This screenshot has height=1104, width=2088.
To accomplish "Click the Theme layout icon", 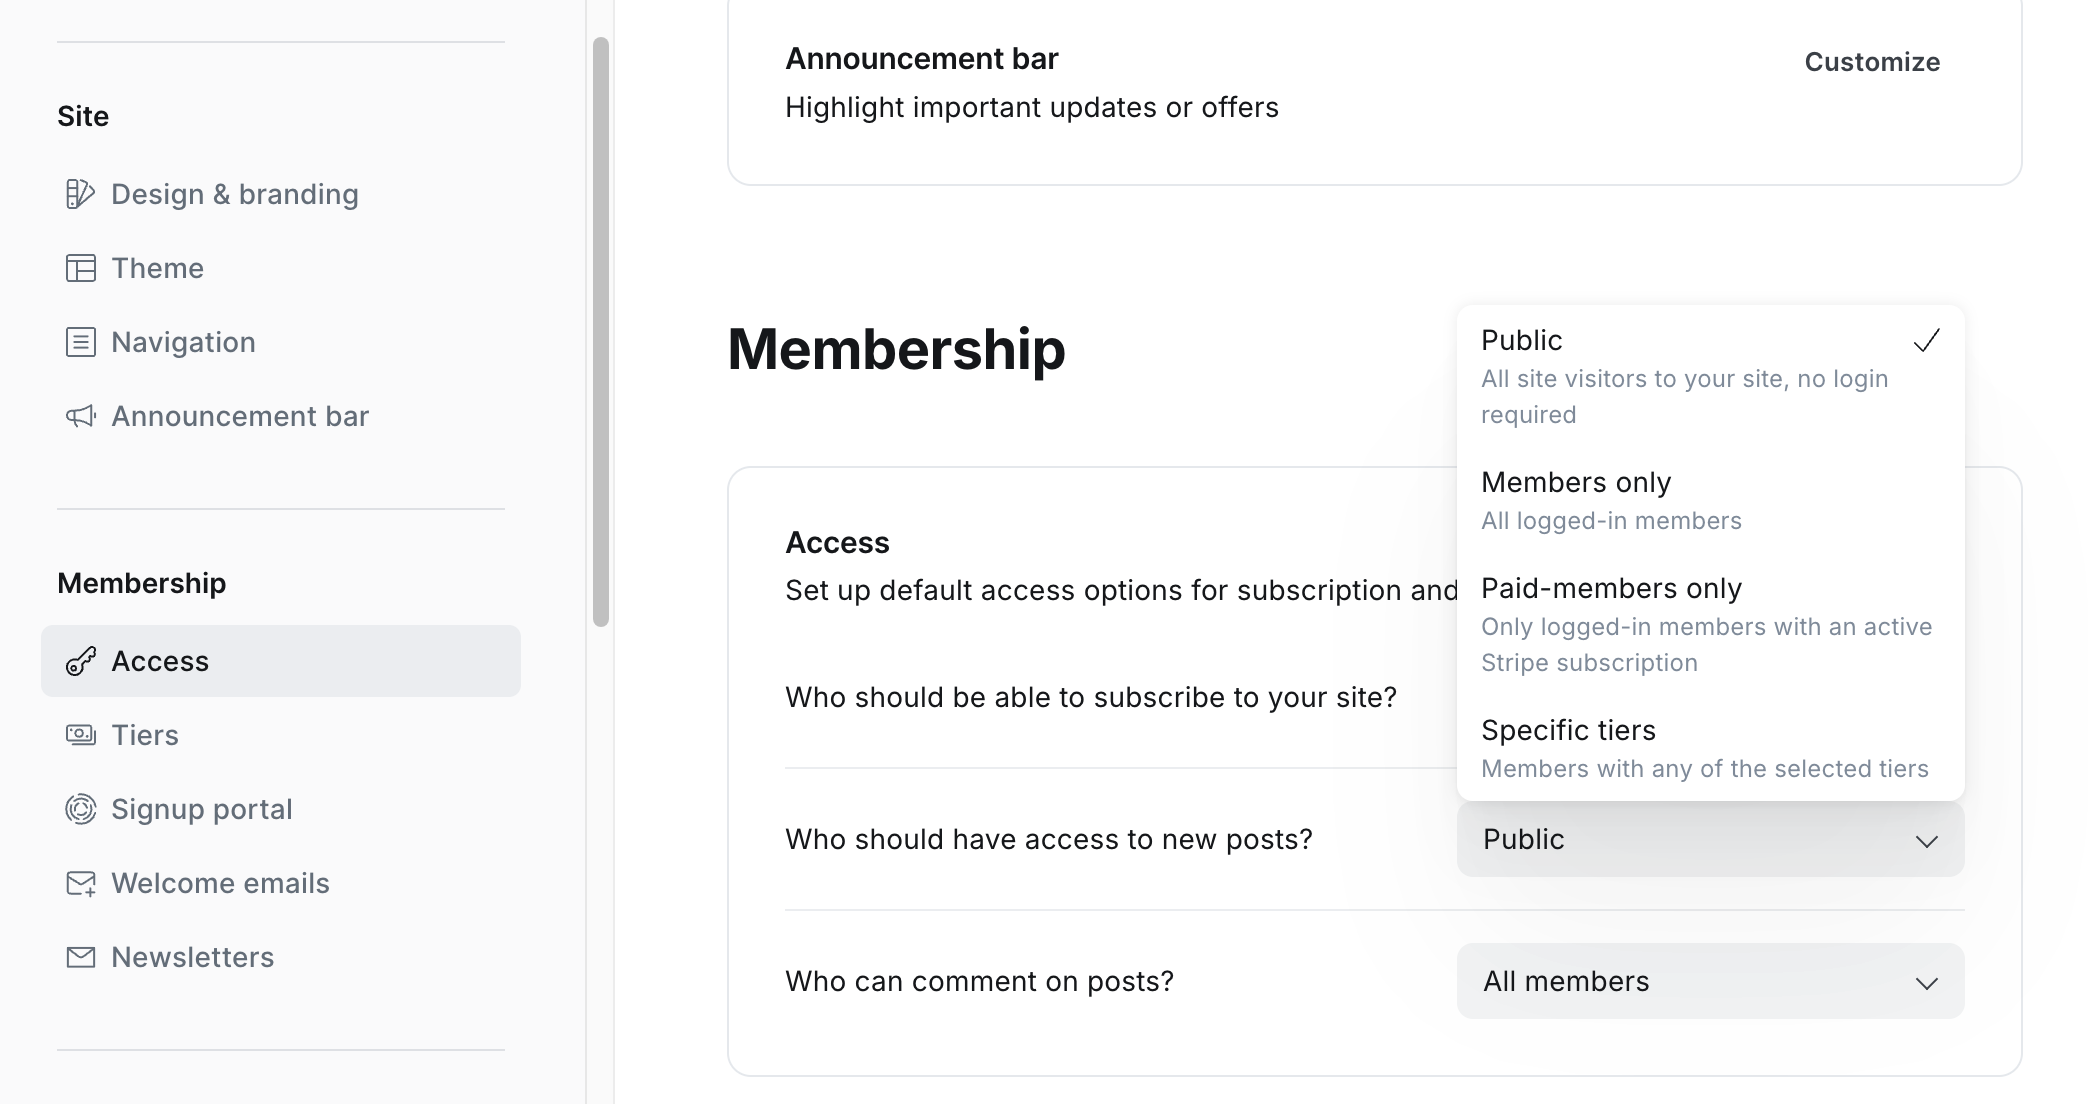I will (80, 268).
